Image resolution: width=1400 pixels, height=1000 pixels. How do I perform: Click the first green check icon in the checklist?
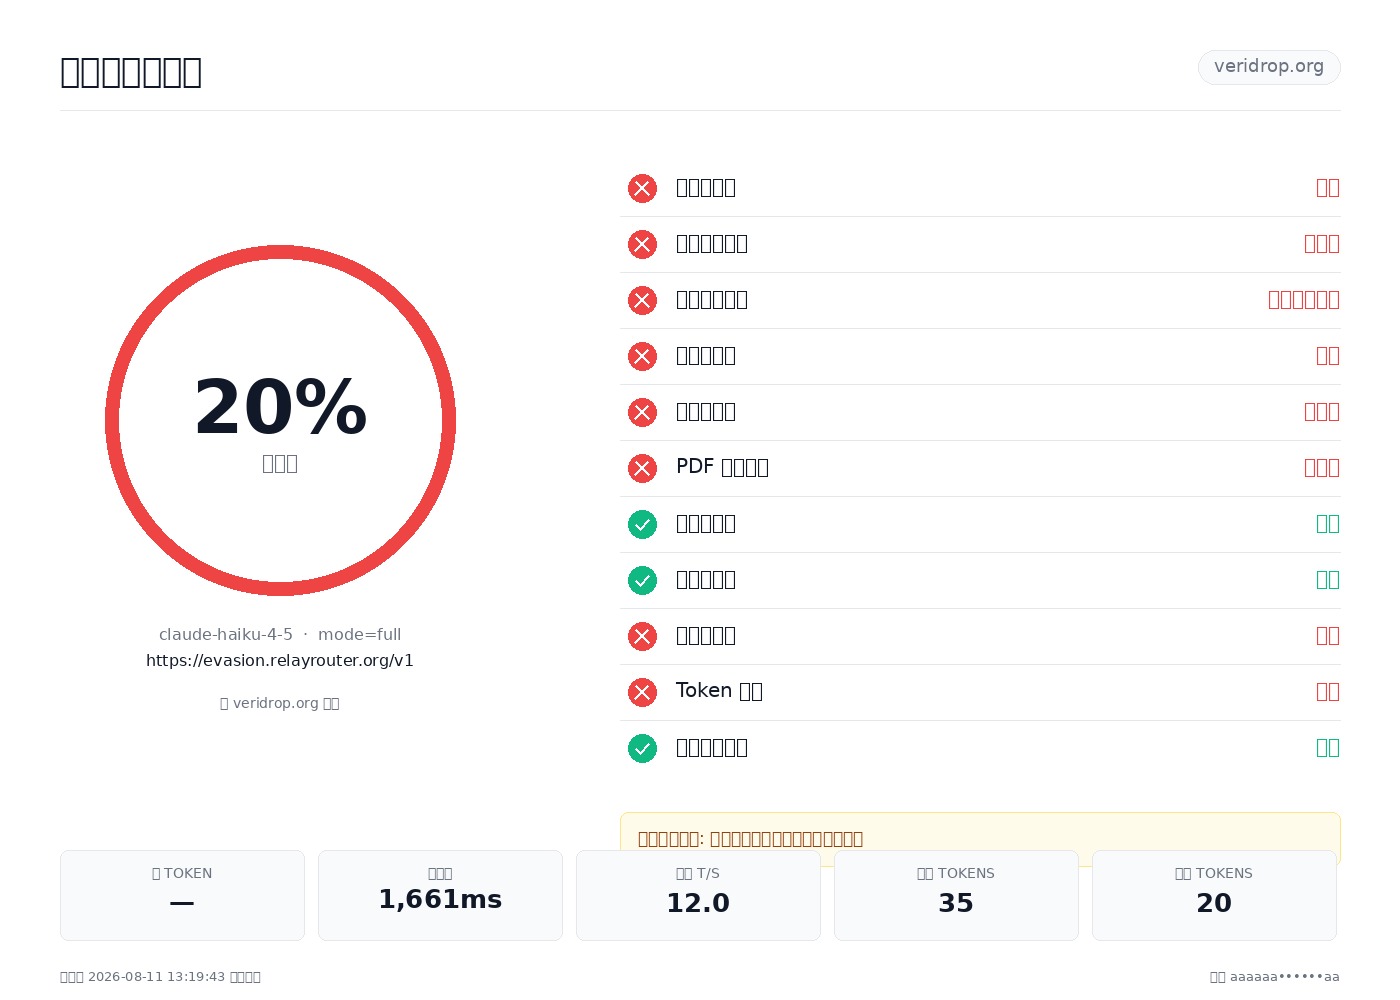tap(642, 524)
